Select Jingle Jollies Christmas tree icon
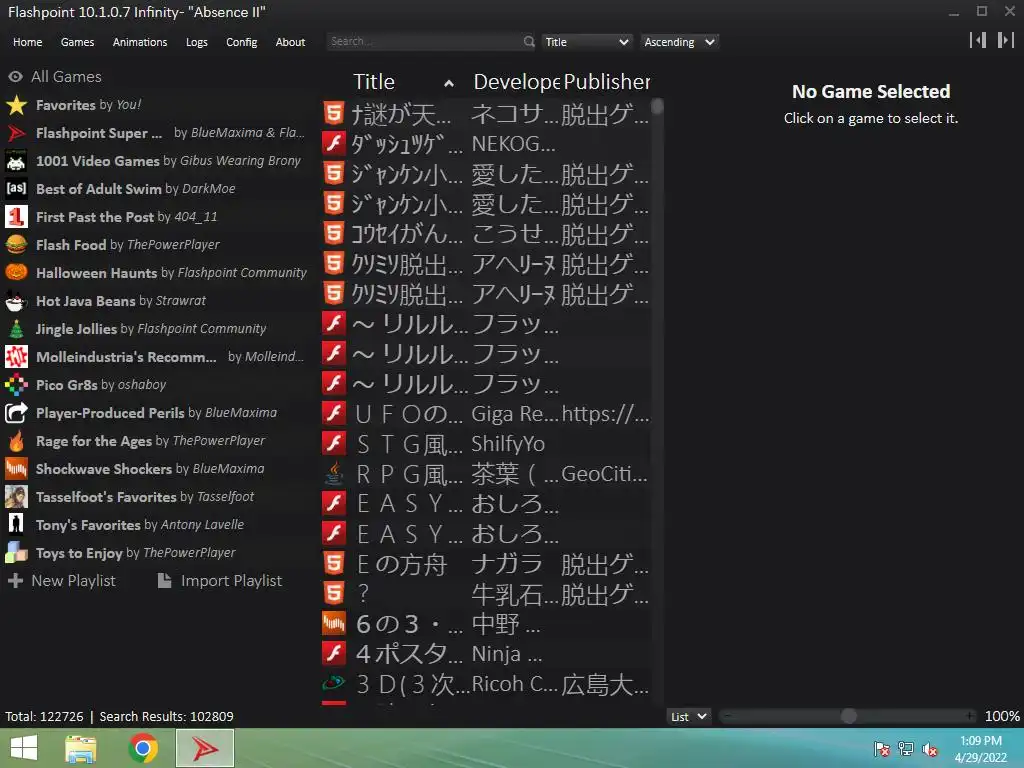 (16, 329)
